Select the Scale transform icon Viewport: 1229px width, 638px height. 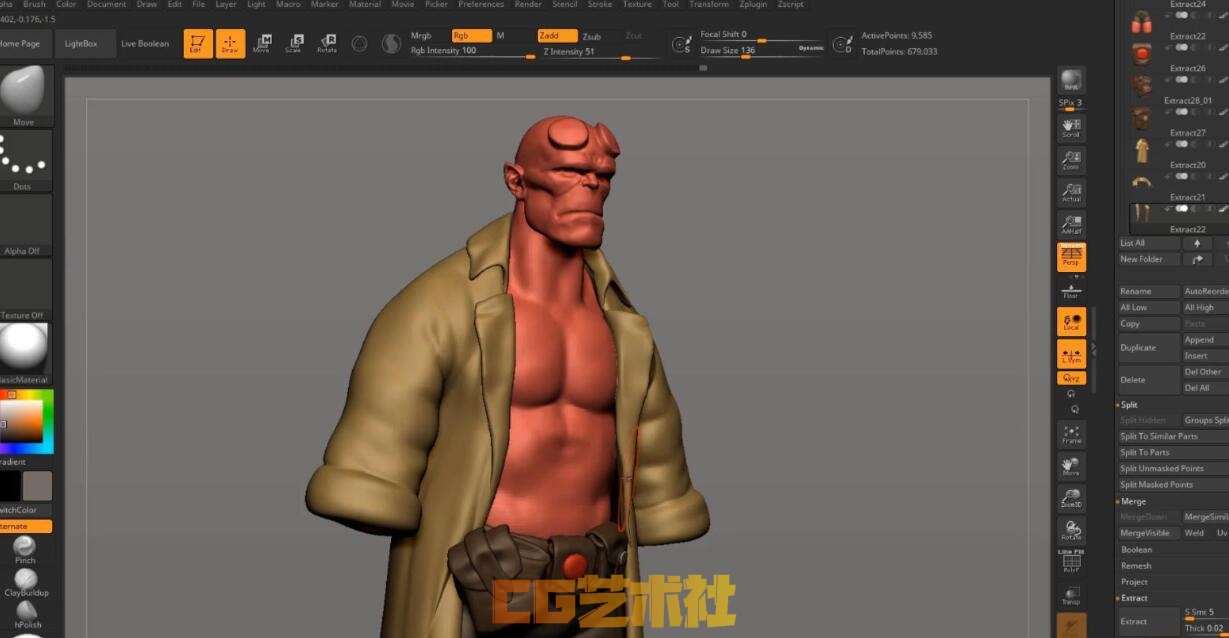pos(294,43)
